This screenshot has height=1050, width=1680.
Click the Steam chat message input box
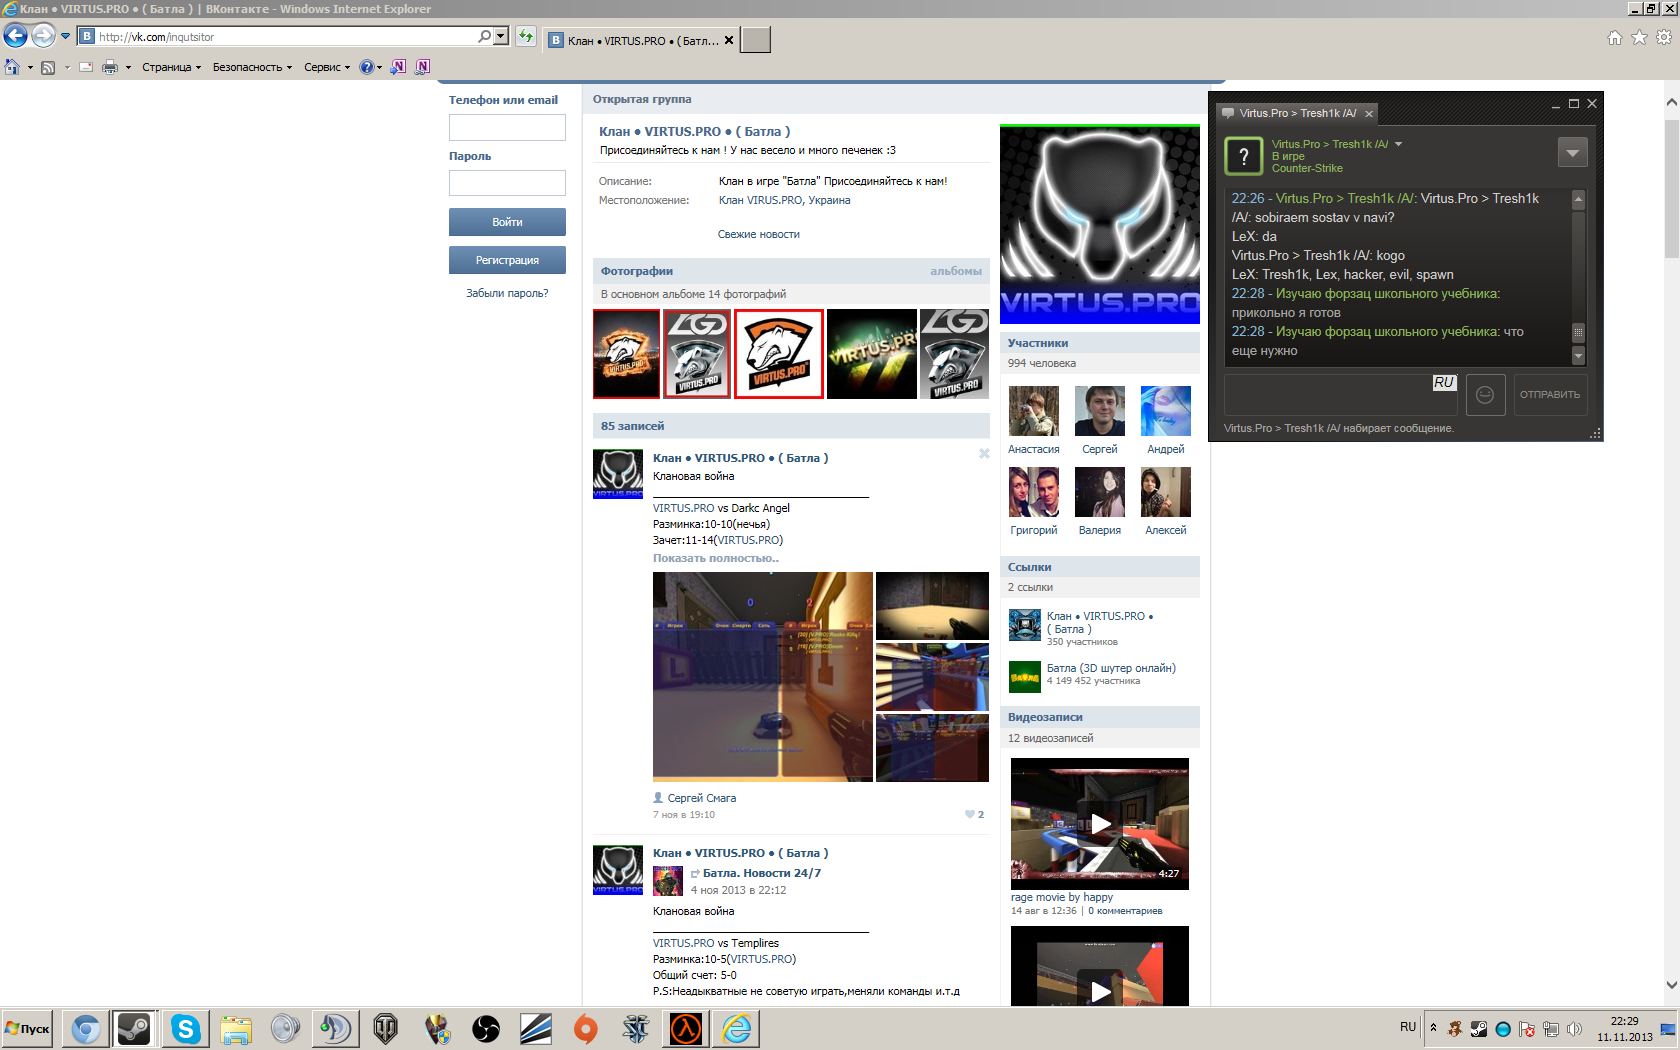pyautogui.click(x=1341, y=395)
